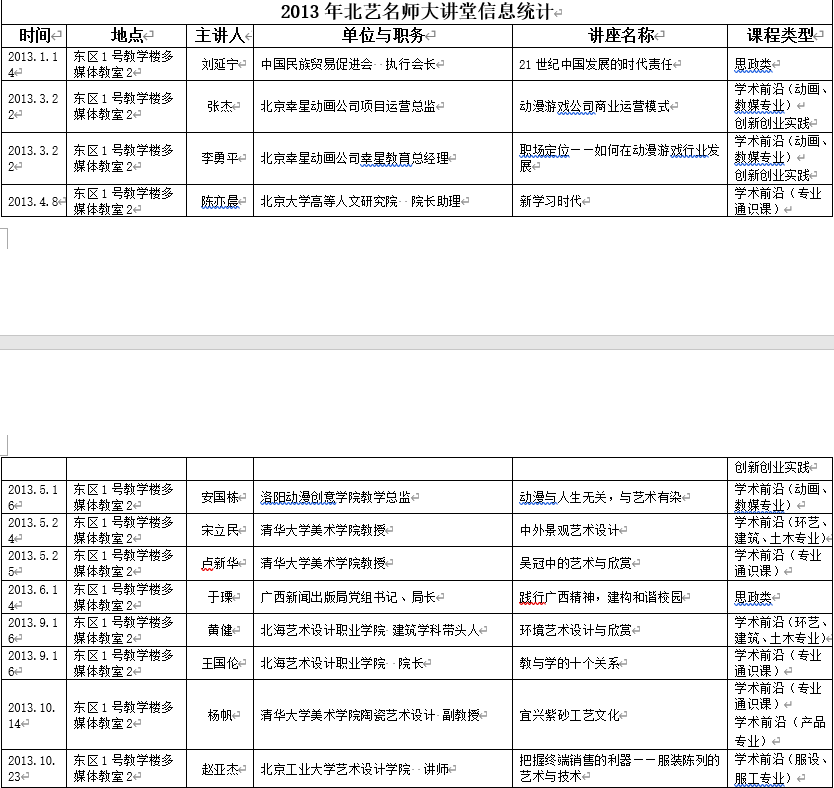The width and height of the screenshot is (834, 788).
Task: Click the date cell 2013.4.8
Action: [34, 201]
